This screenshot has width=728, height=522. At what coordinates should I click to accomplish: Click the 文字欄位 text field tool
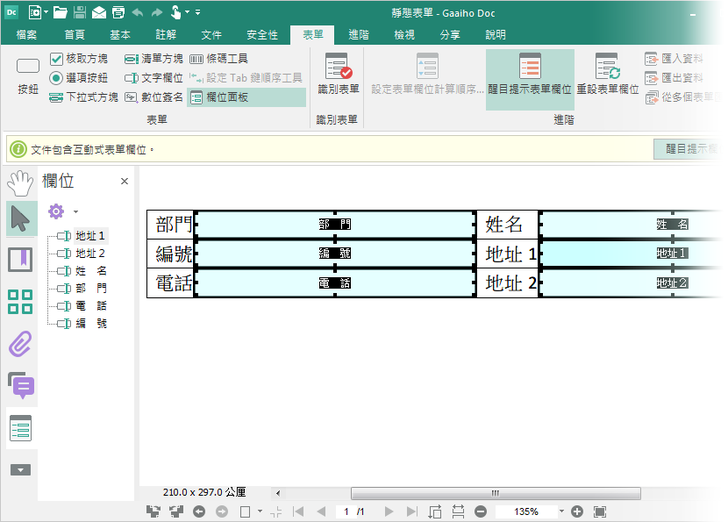tap(153, 78)
